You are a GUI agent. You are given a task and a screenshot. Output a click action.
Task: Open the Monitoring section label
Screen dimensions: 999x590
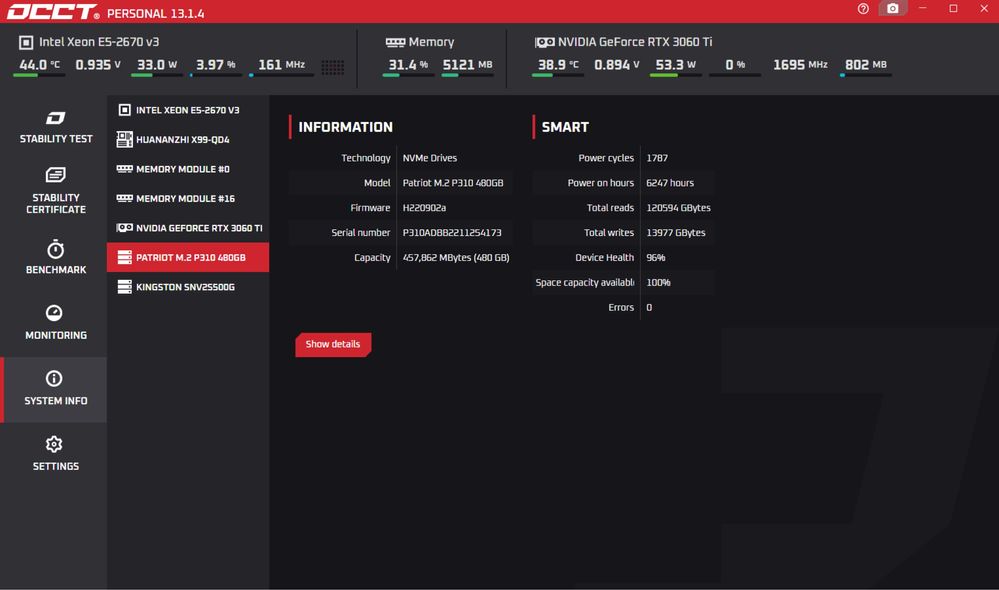tap(56, 335)
